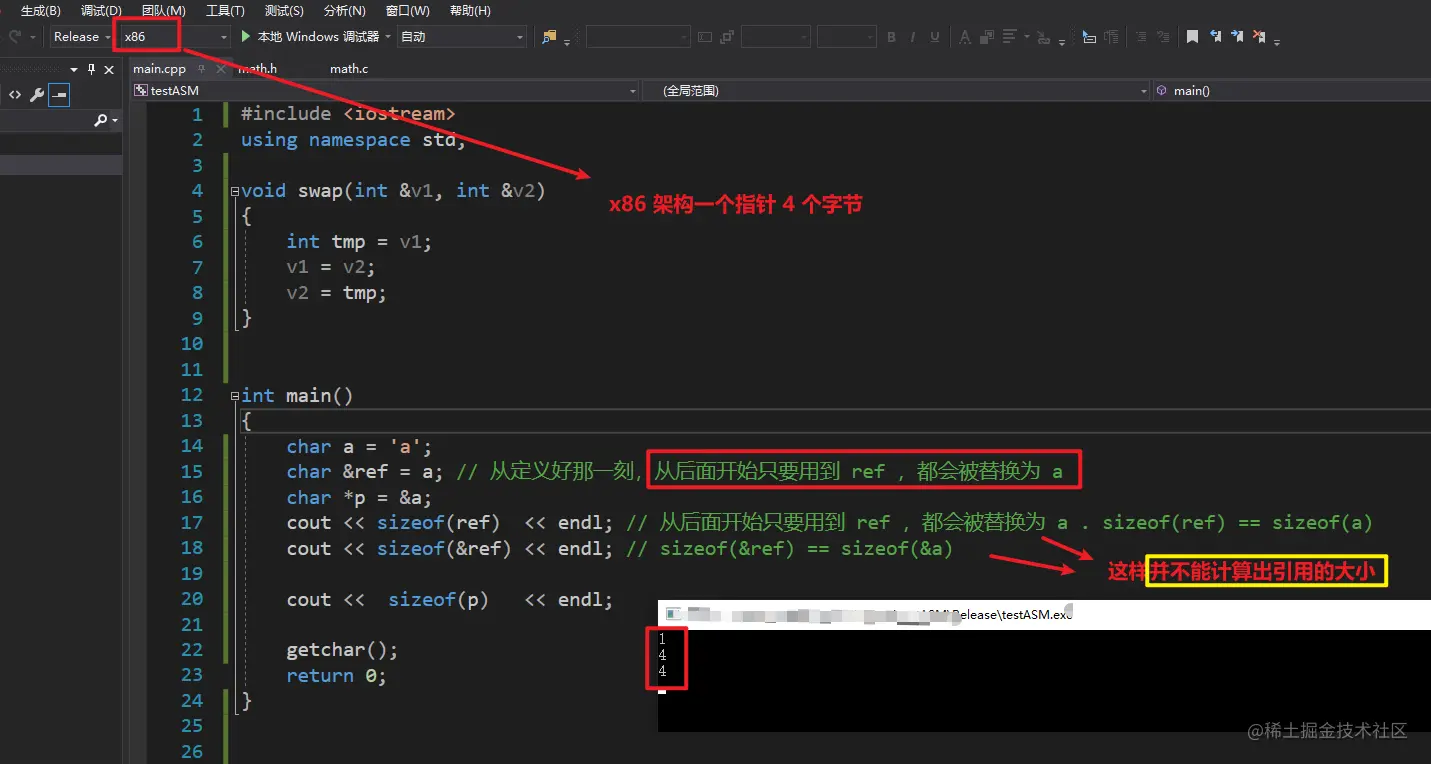Open the Release configuration dropdown
This screenshot has height=764, width=1431.
tap(82, 37)
